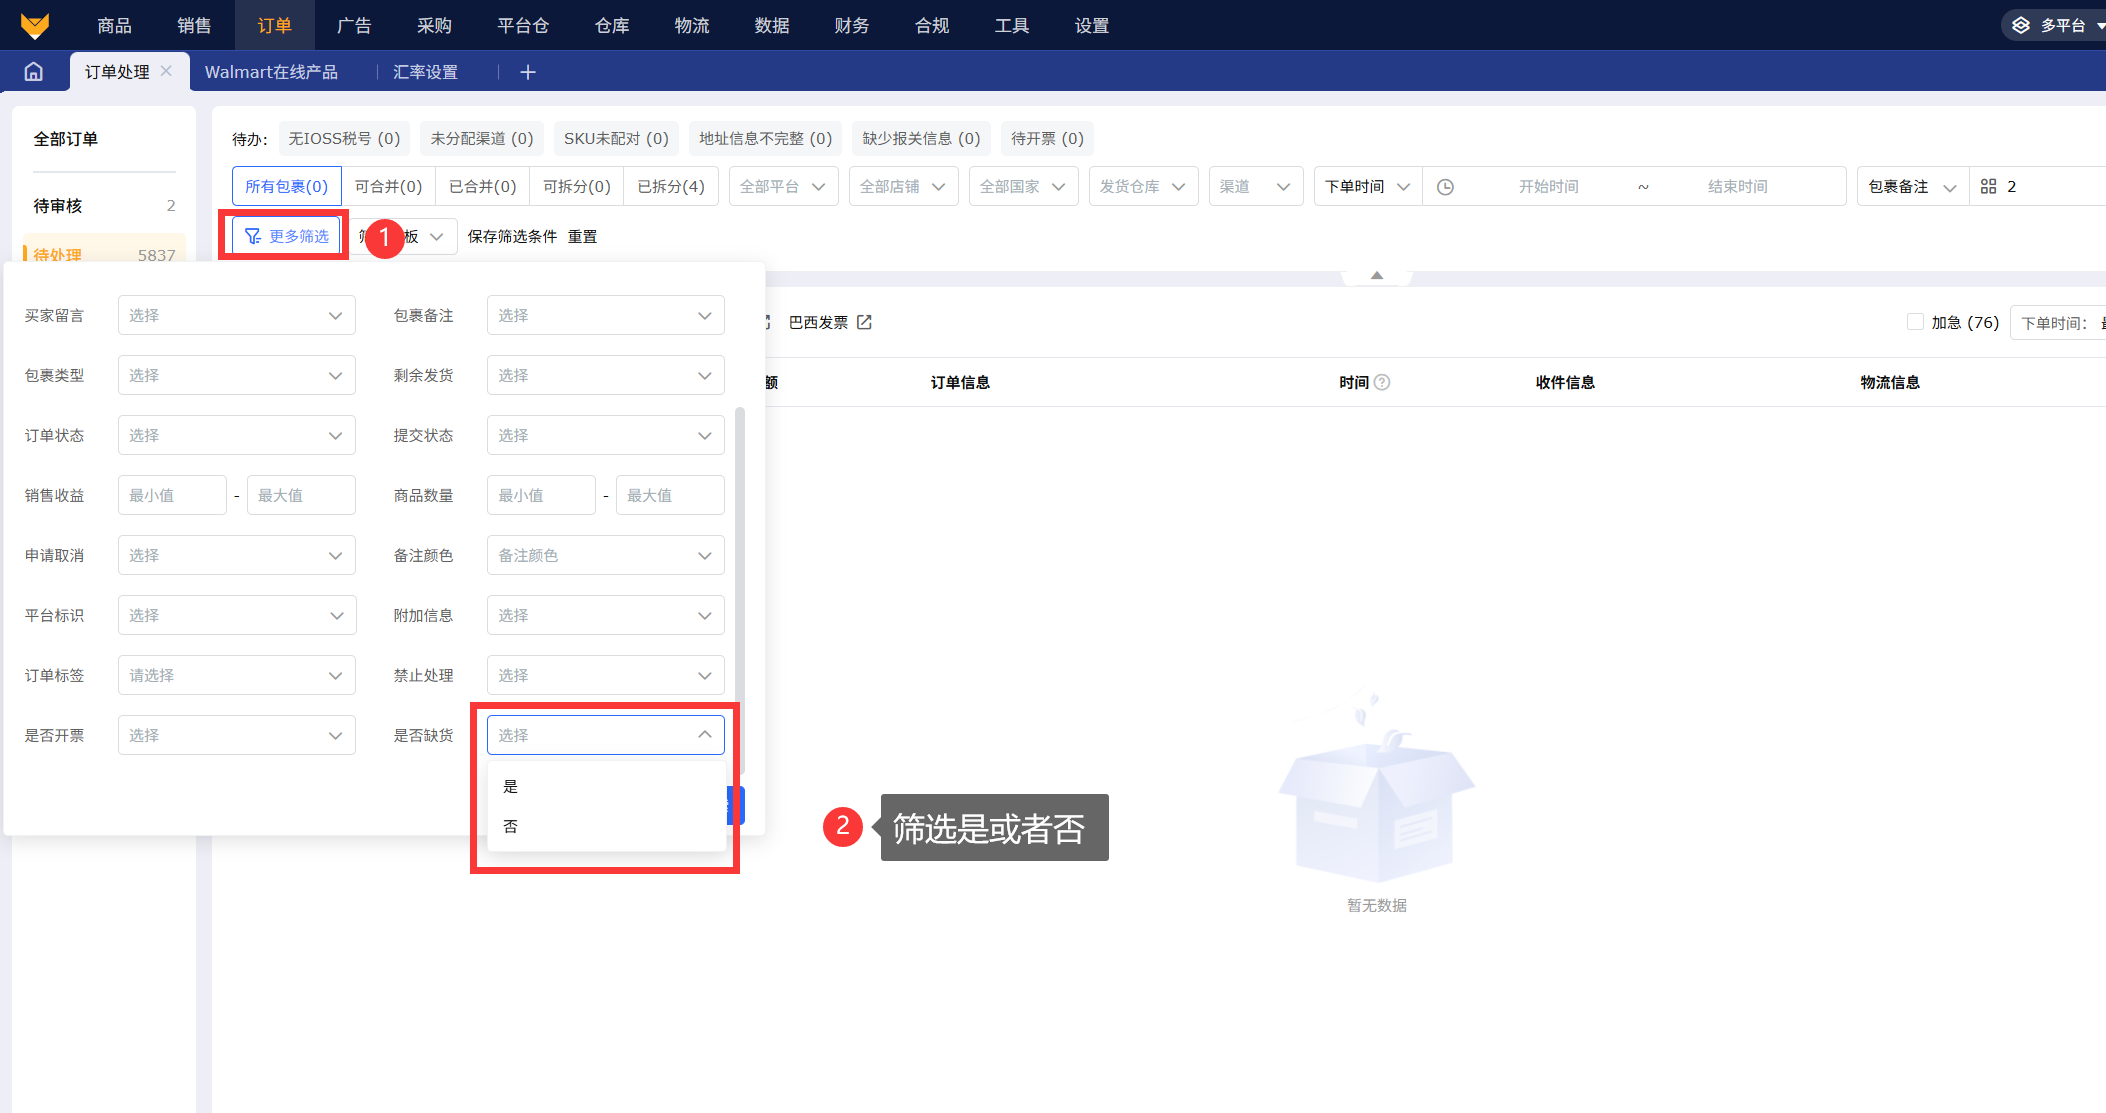
Task: Click the help icon beside 时间 column
Action: (x=1382, y=382)
